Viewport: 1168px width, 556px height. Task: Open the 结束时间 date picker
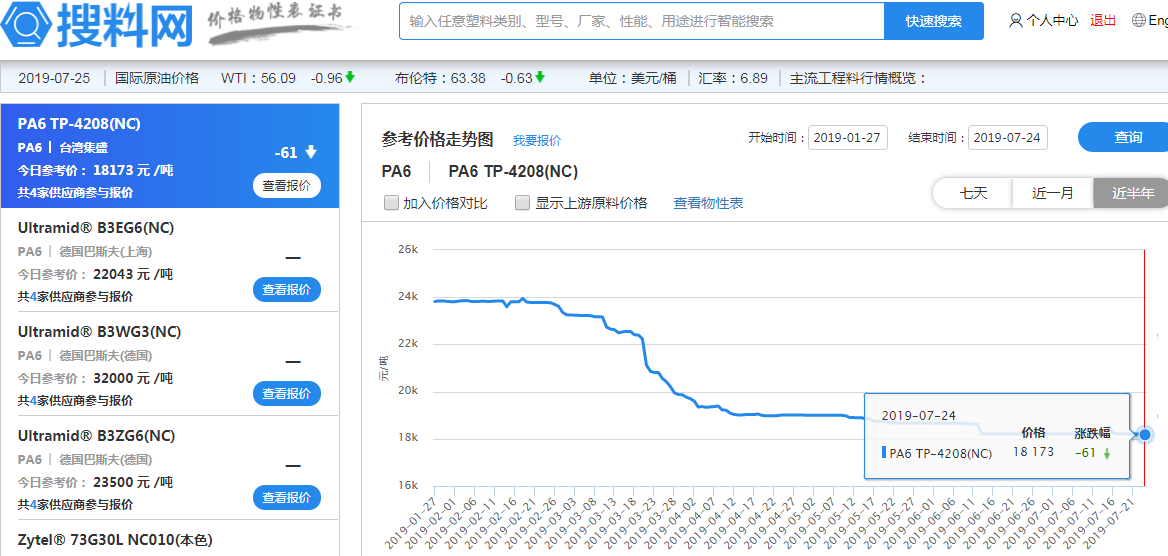click(x=1007, y=138)
